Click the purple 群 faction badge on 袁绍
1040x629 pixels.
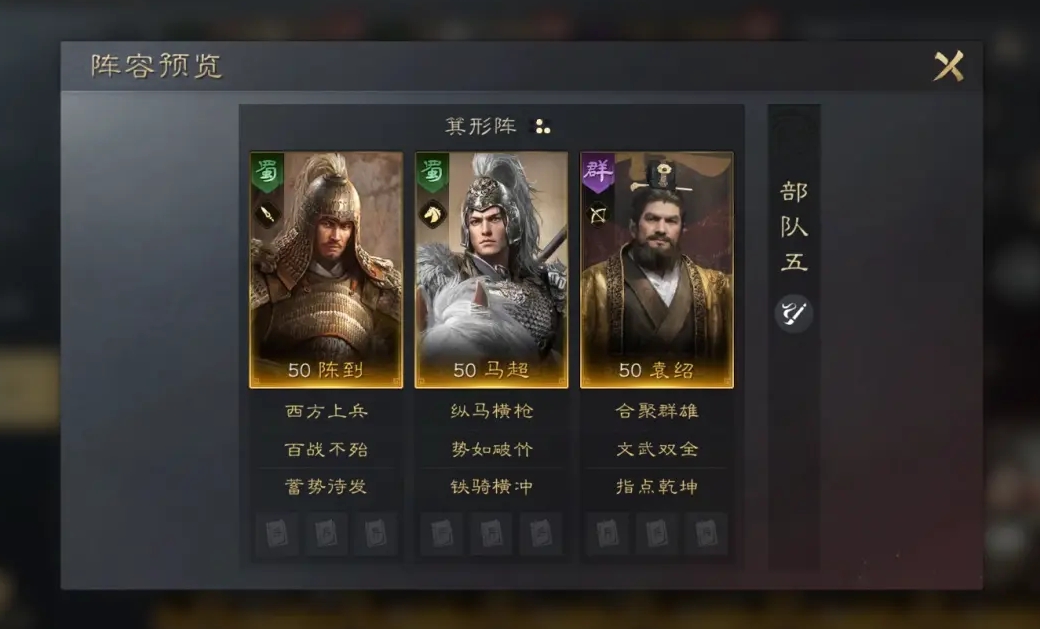point(598,173)
